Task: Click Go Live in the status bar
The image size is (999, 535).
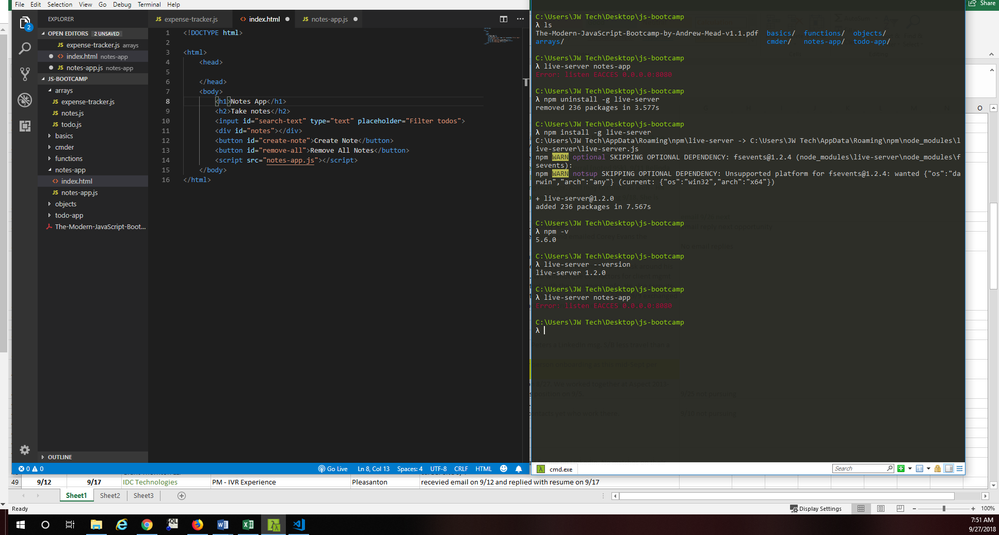Action: point(333,469)
